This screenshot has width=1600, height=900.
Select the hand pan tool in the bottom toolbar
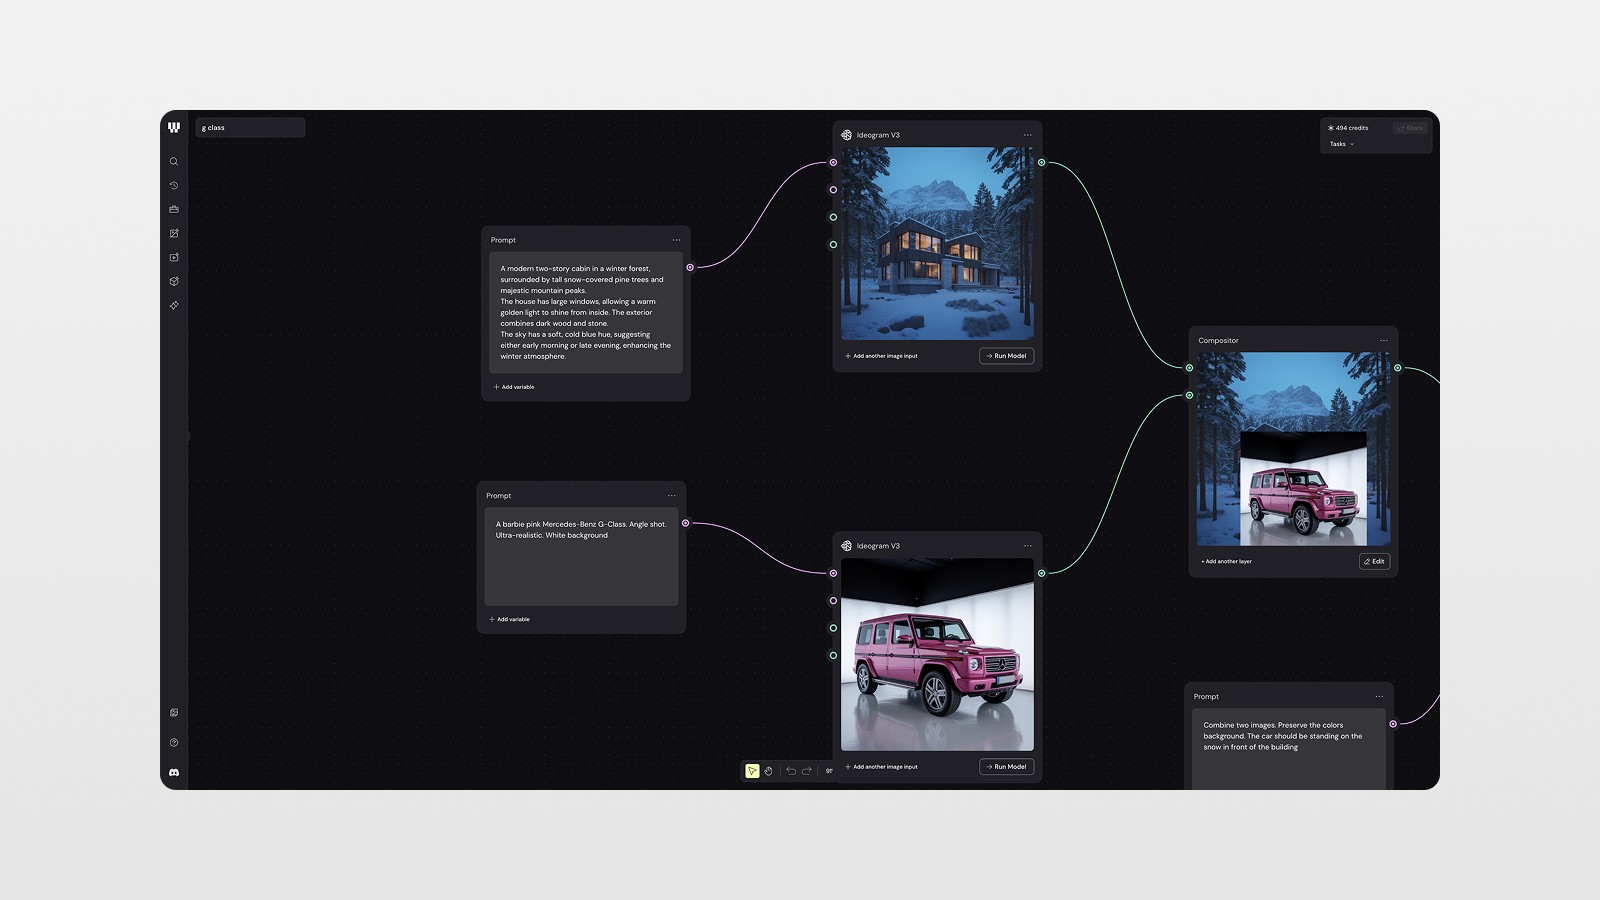(769, 771)
